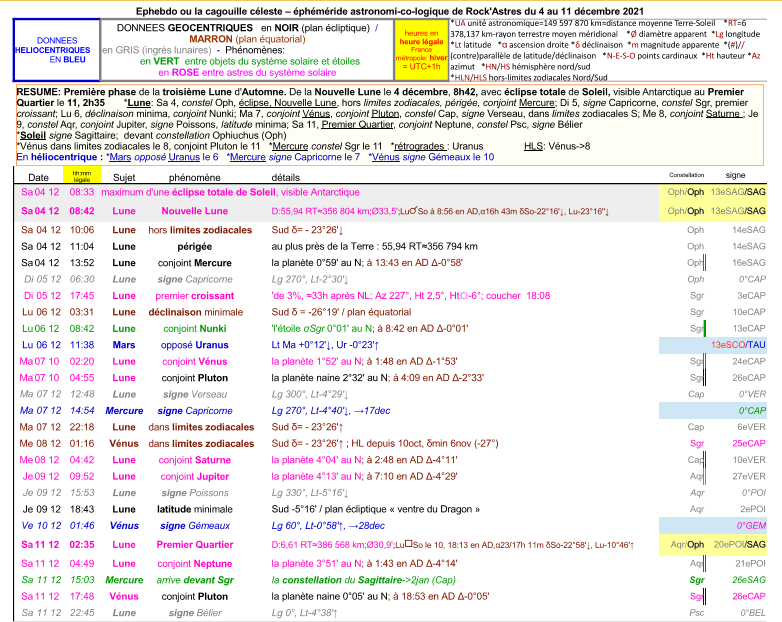
Task: Select the 'Date' column header
Action: (38, 178)
